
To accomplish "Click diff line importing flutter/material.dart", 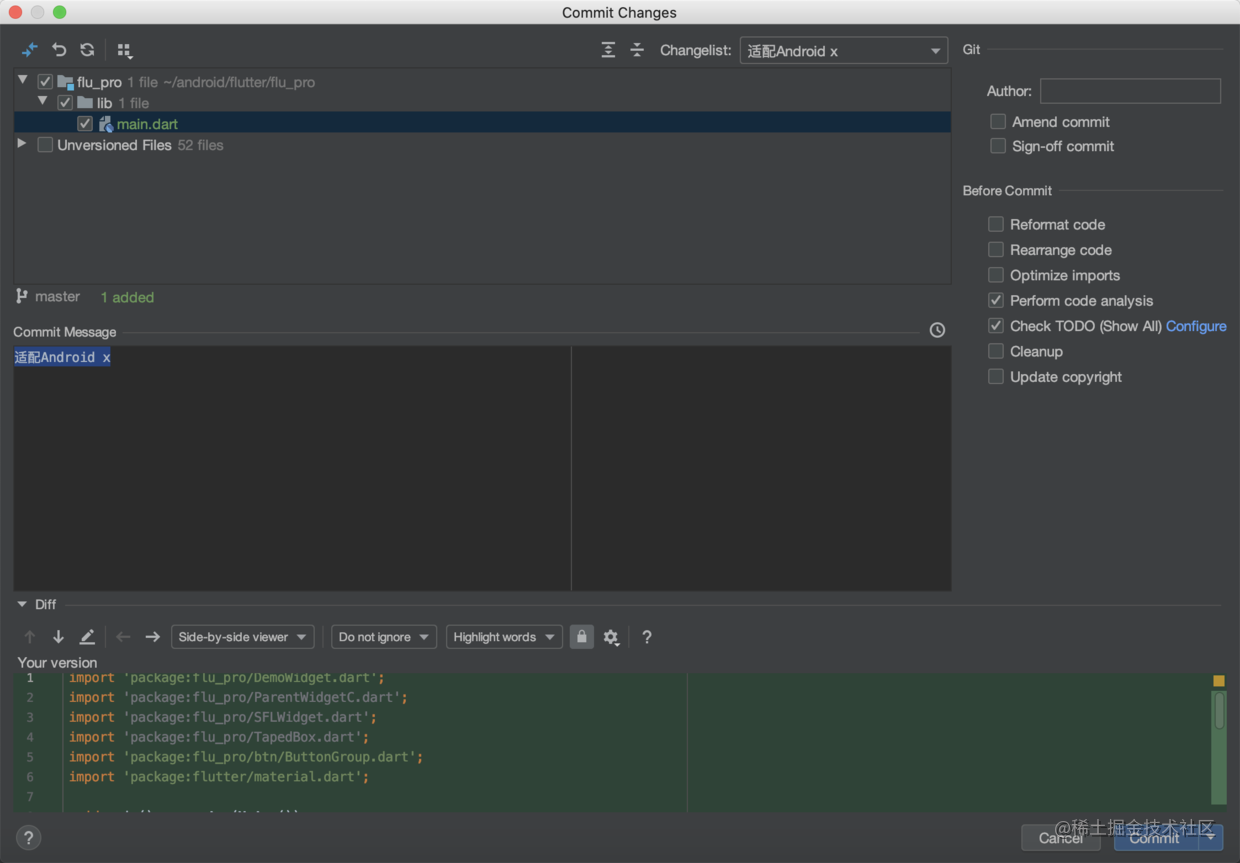I will (219, 777).
